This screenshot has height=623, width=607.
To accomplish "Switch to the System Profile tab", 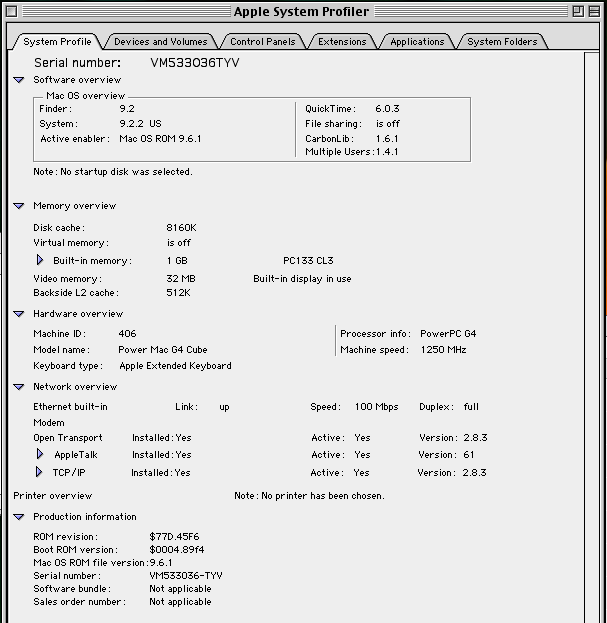I will click(56, 42).
